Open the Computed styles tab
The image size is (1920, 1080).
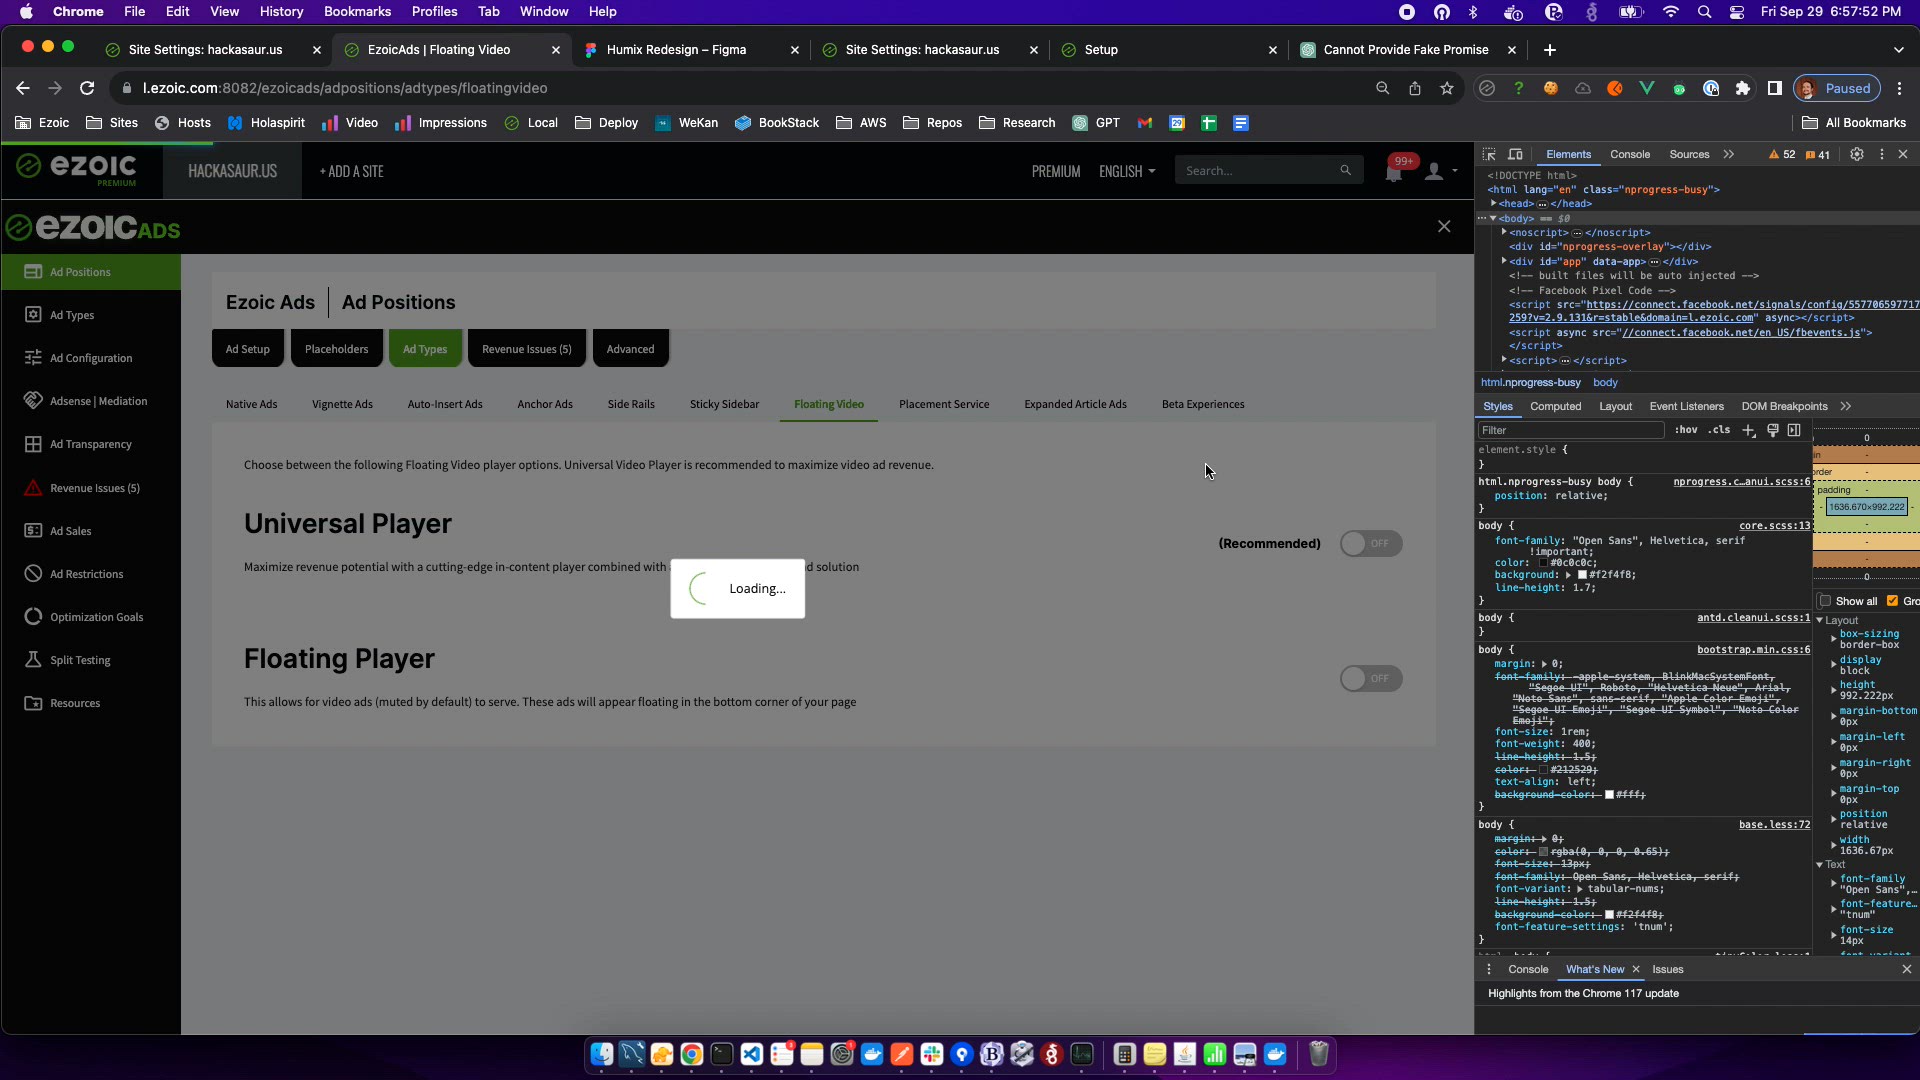point(1556,406)
